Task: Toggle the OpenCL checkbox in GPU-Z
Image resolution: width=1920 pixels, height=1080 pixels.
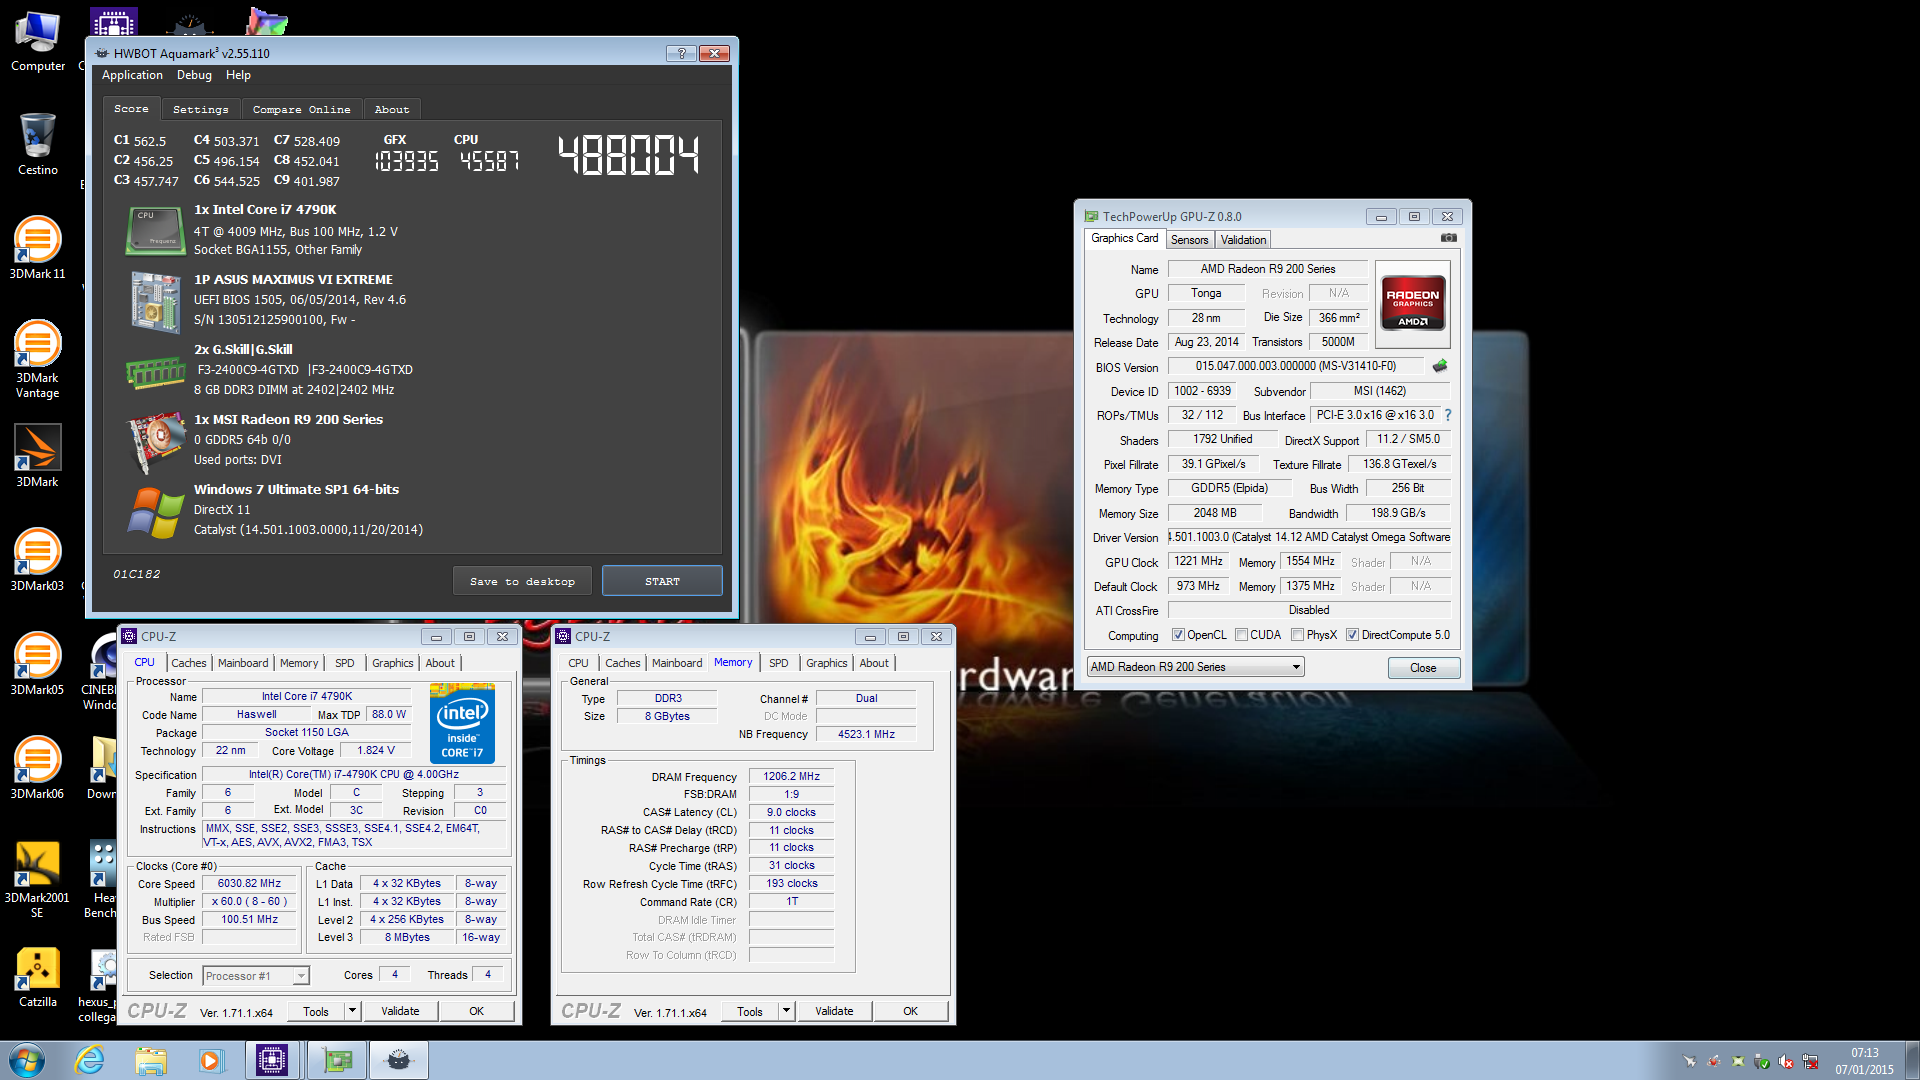Action: (x=1178, y=635)
